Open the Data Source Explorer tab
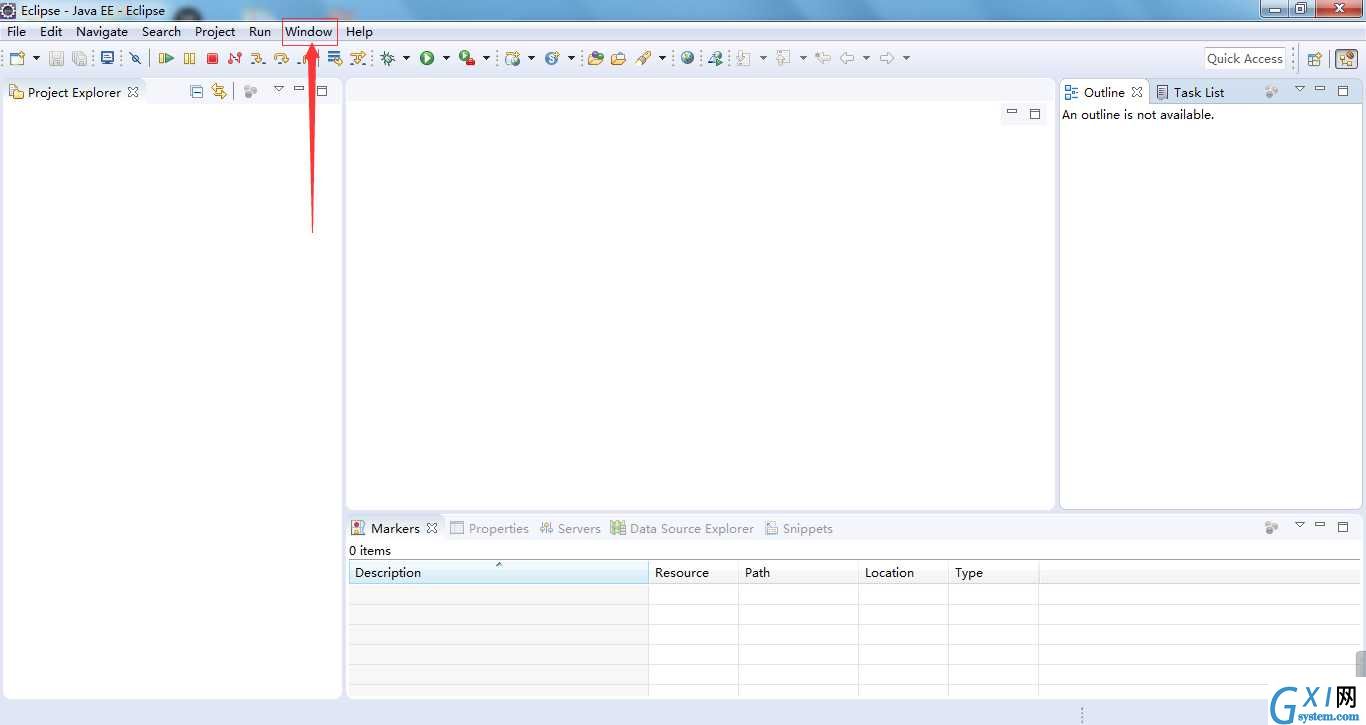 click(x=682, y=528)
